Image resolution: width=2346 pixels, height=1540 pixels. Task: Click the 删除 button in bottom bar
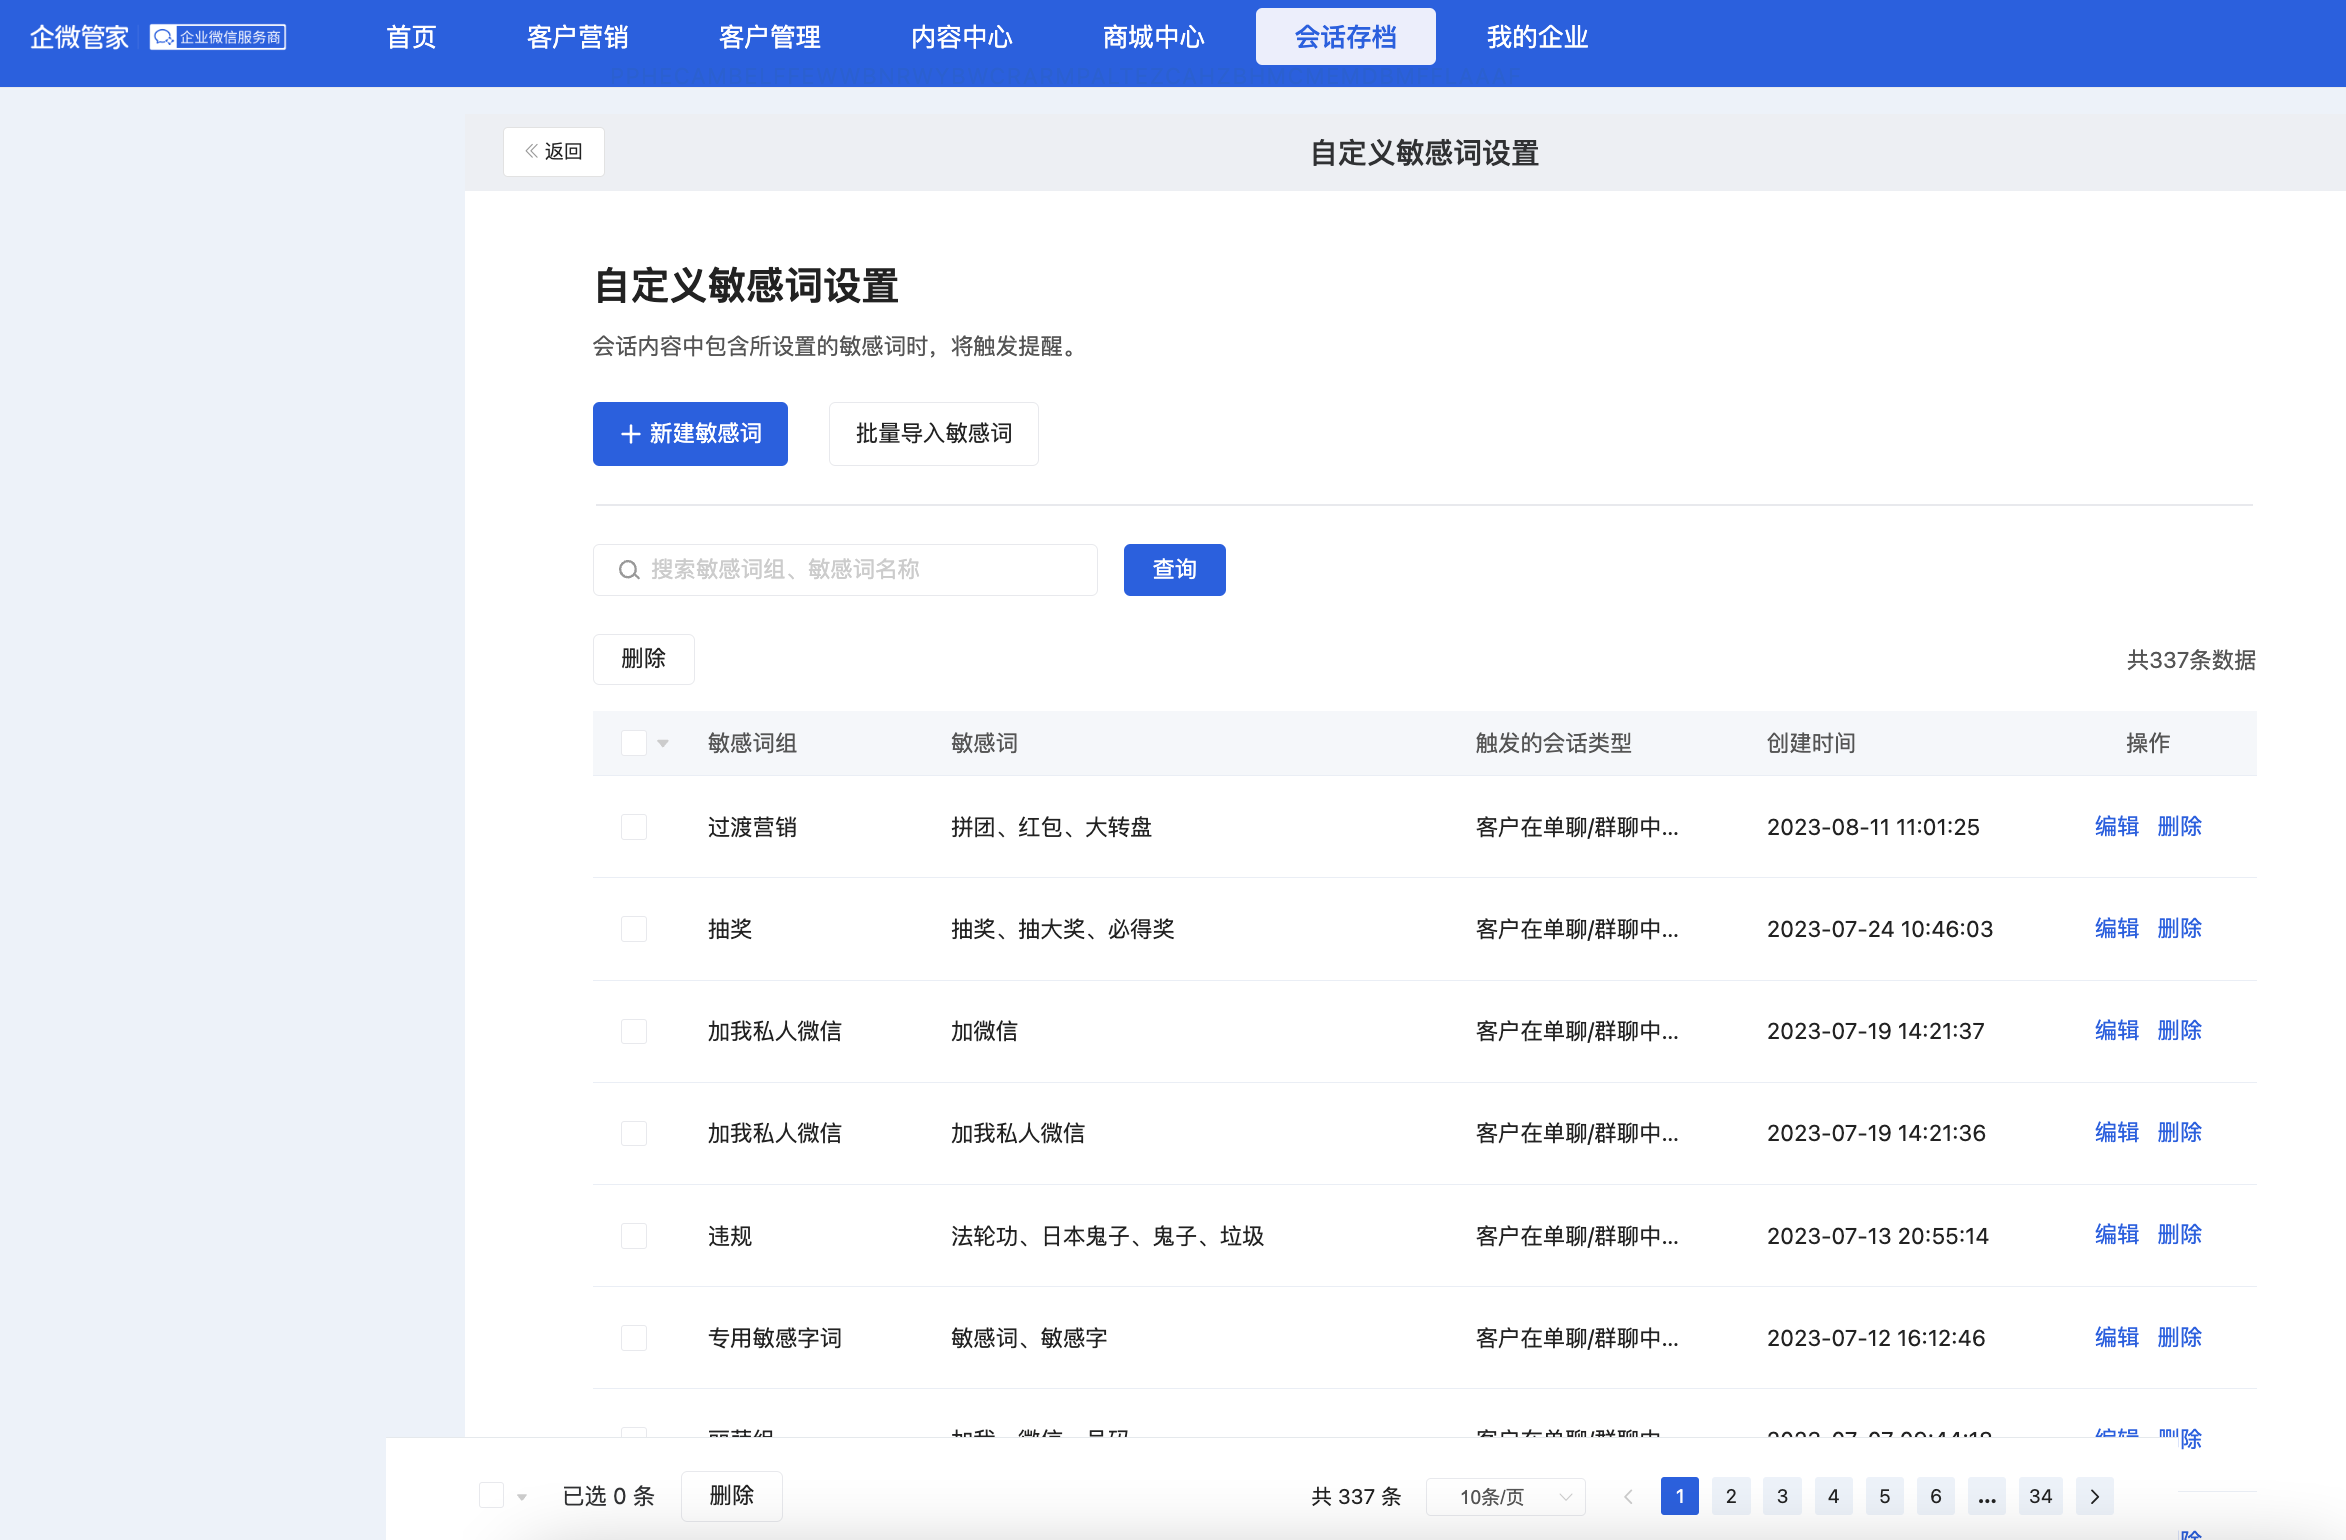732,1496
